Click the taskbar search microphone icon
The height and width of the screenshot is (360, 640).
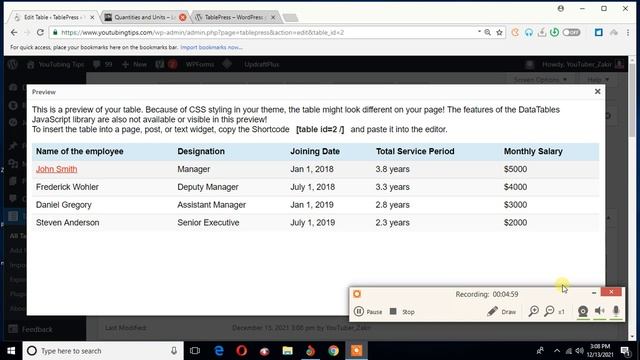(174, 351)
